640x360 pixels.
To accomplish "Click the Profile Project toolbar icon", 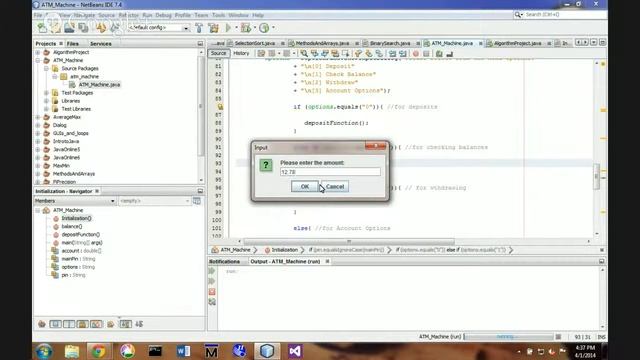I will pyautogui.click(x=264, y=28).
